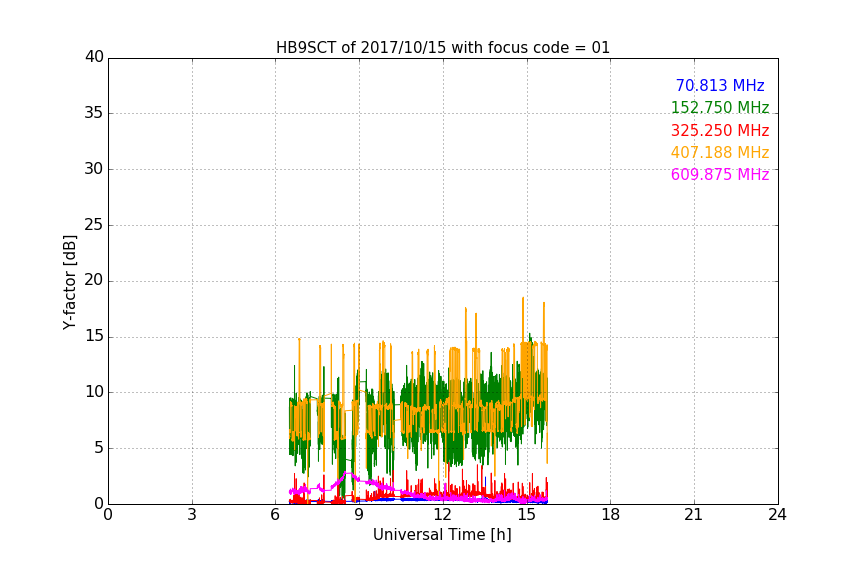The height and width of the screenshot is (576, 864).
Task: Click the x-axis tick value 12
Action: click(443, 515)
